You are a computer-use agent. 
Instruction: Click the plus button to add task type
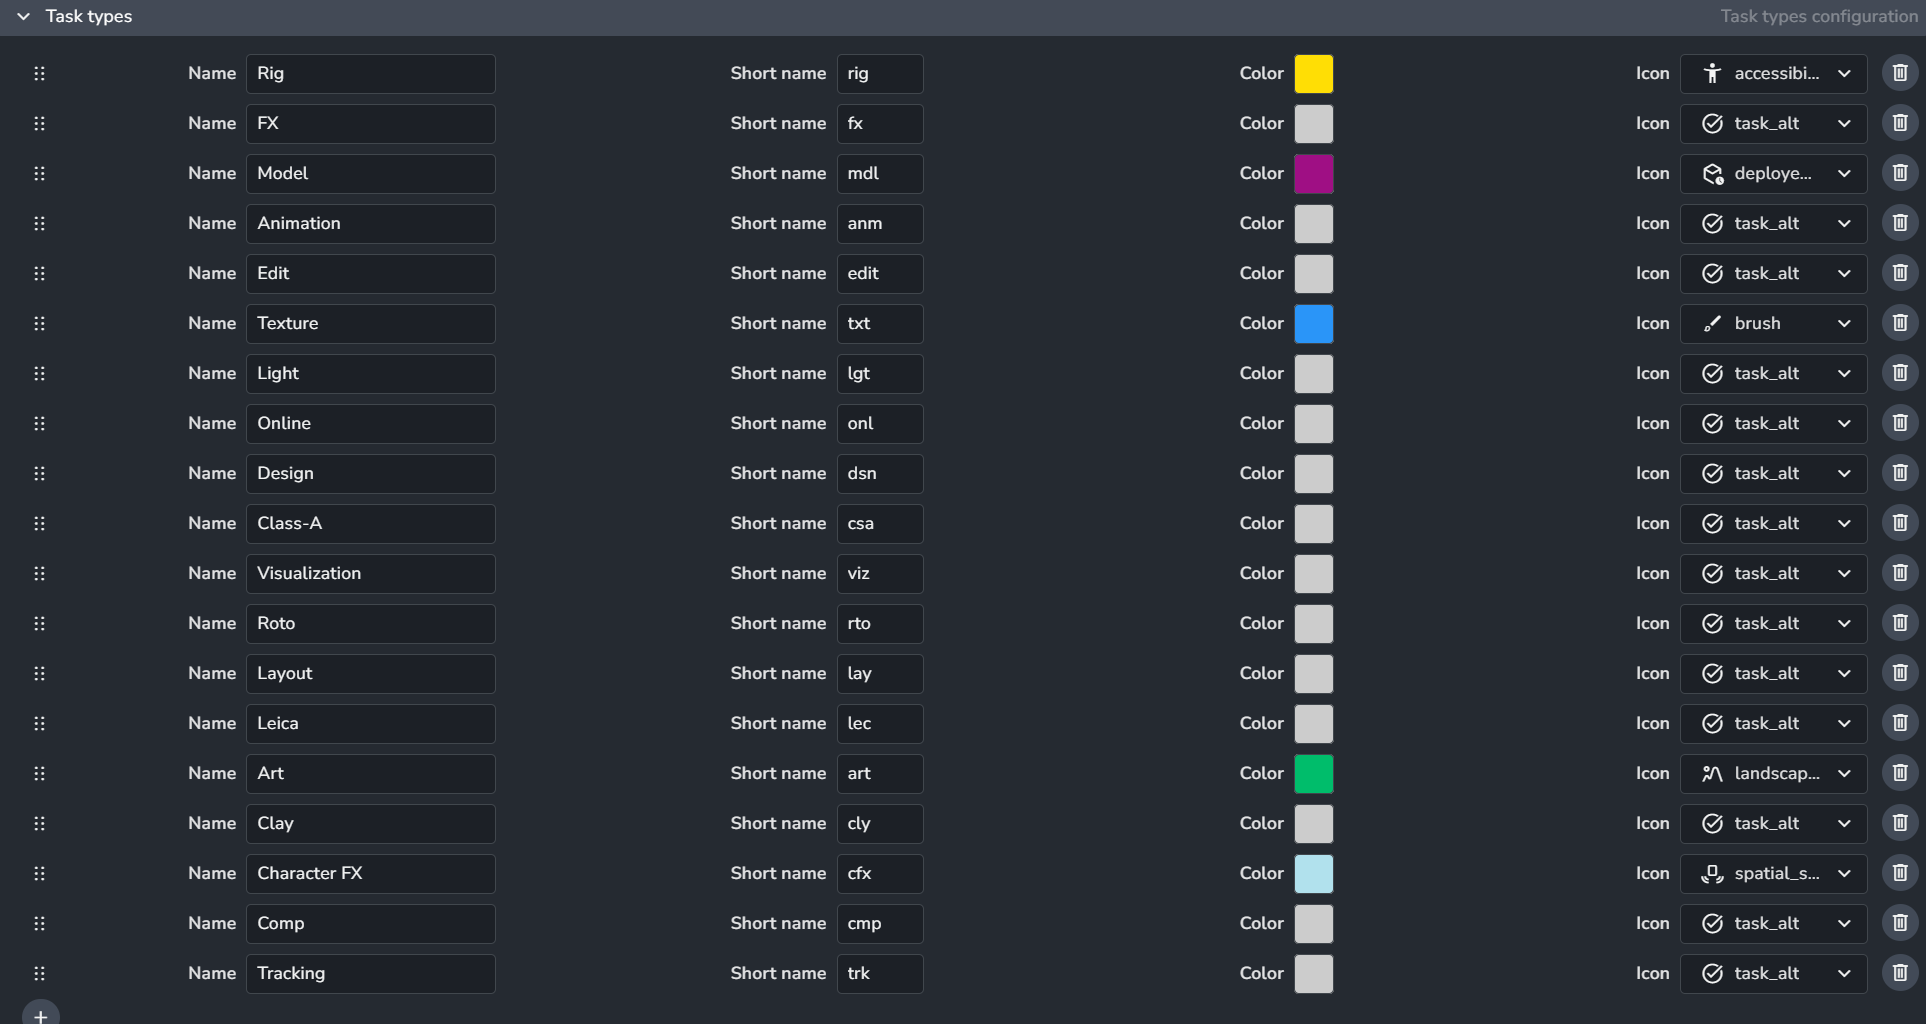pyautogui.click(x=40, y=1015)
